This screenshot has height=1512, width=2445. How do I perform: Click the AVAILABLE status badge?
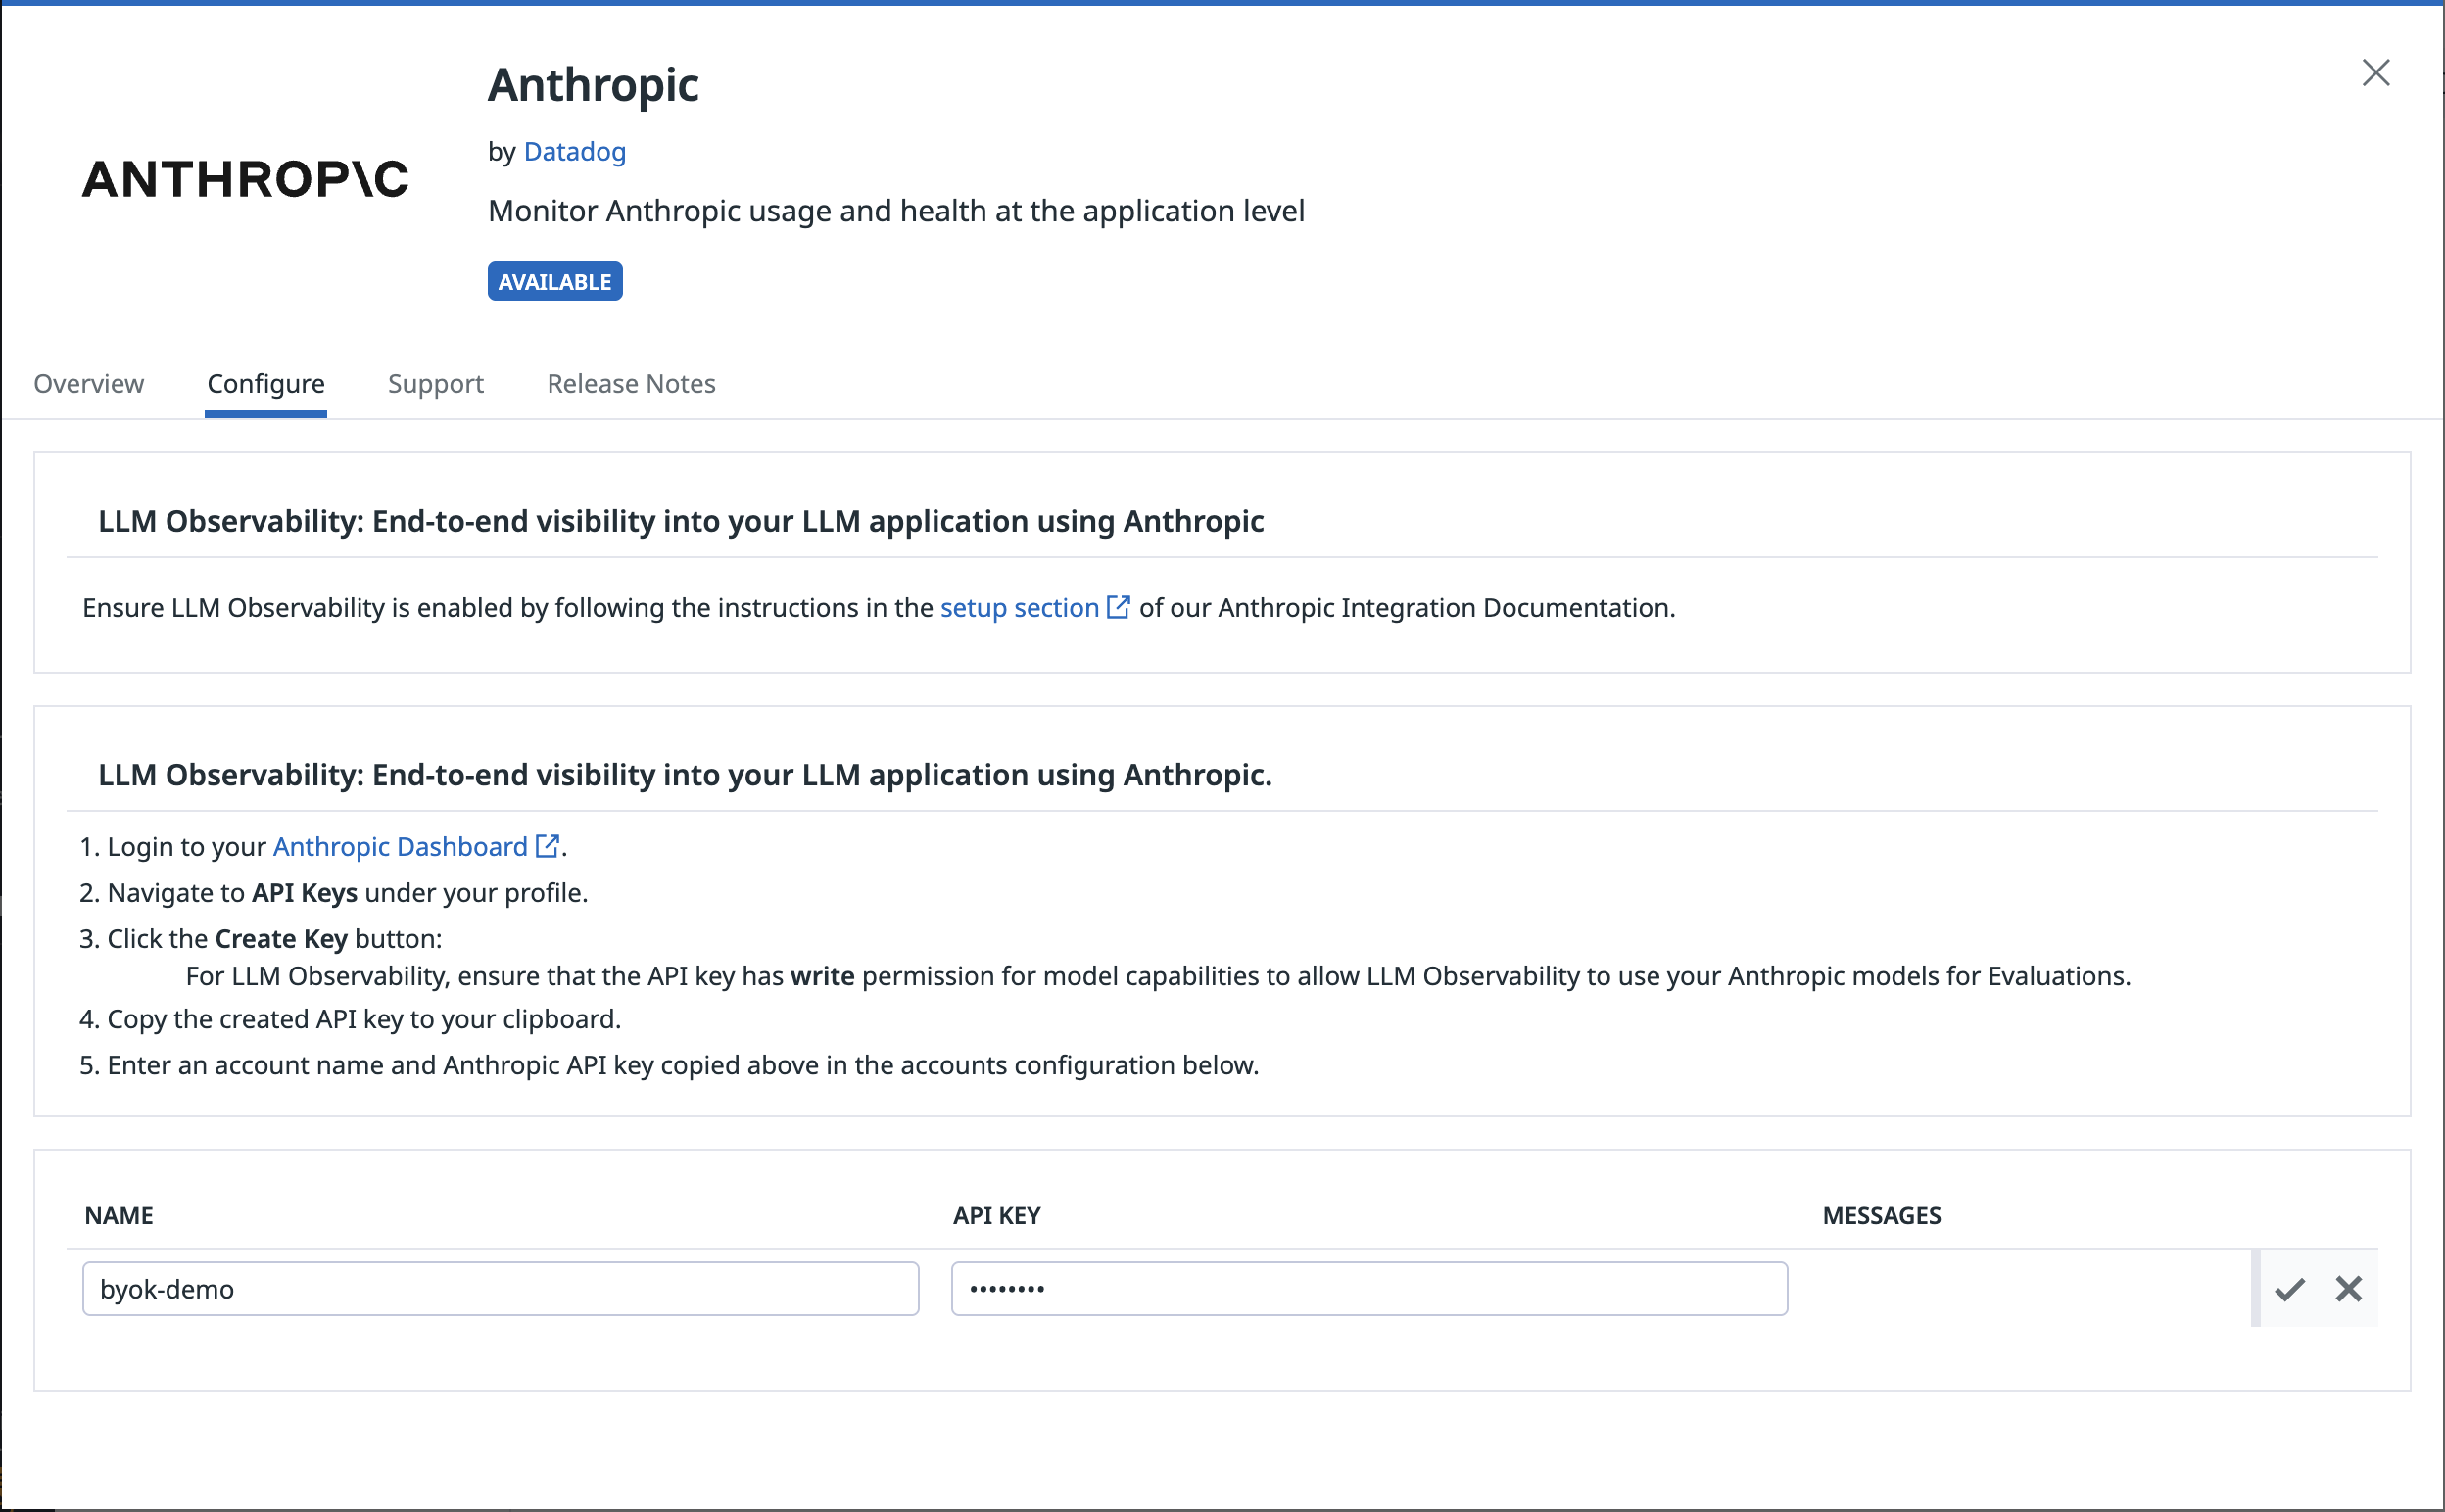[555, 282]
